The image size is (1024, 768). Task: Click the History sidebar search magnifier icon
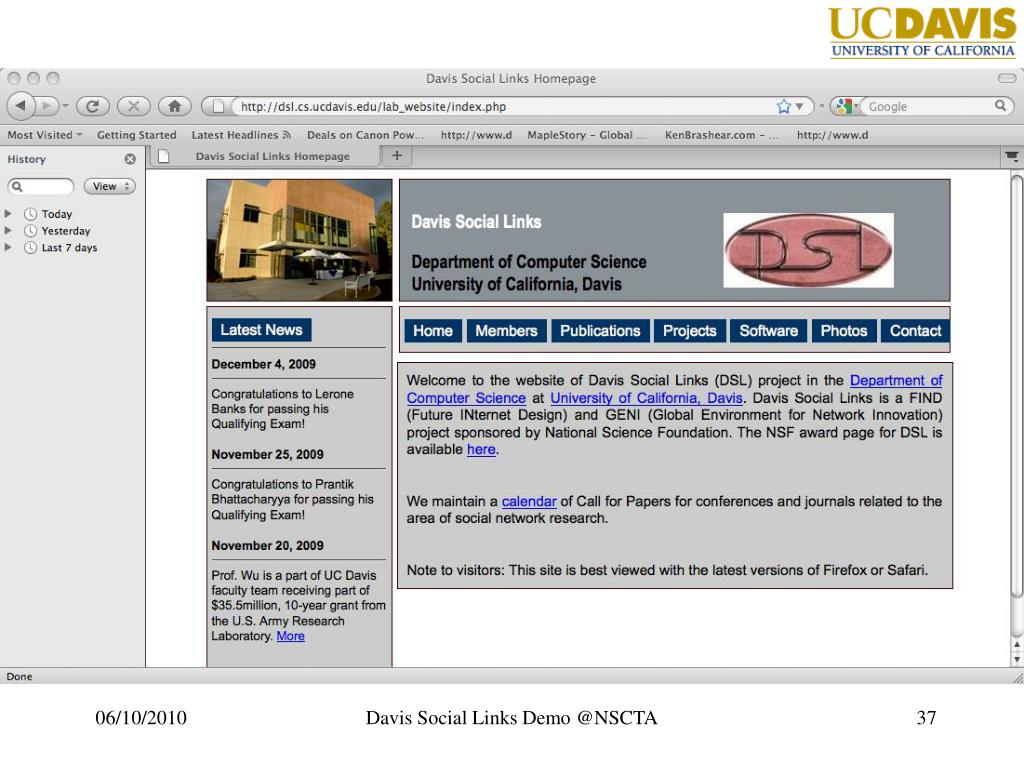tap(17, 187)
